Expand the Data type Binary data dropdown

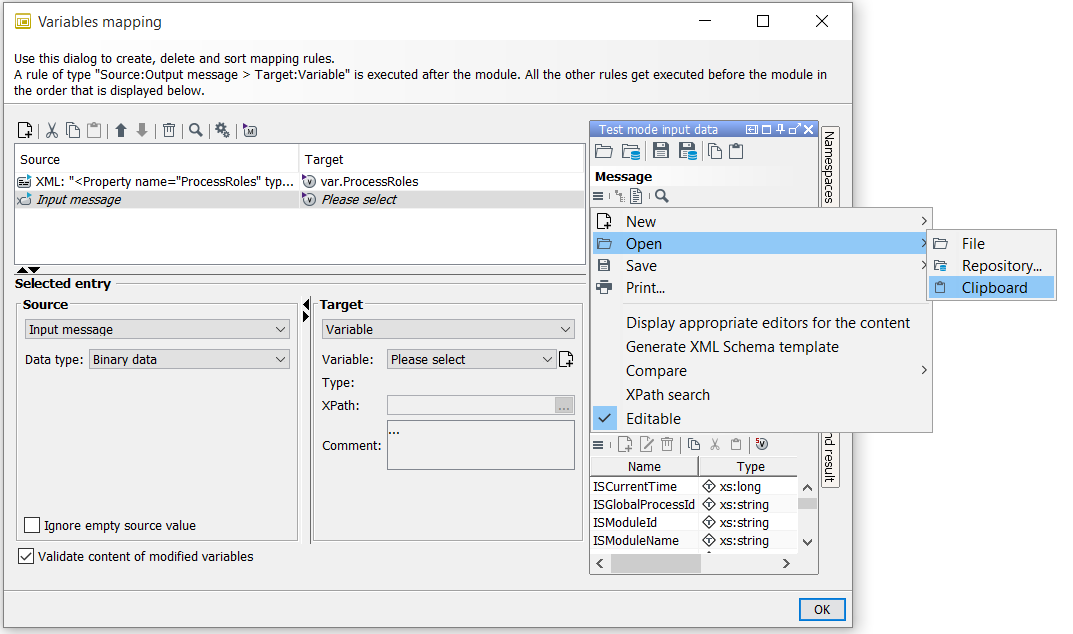[x=189, y=360]
